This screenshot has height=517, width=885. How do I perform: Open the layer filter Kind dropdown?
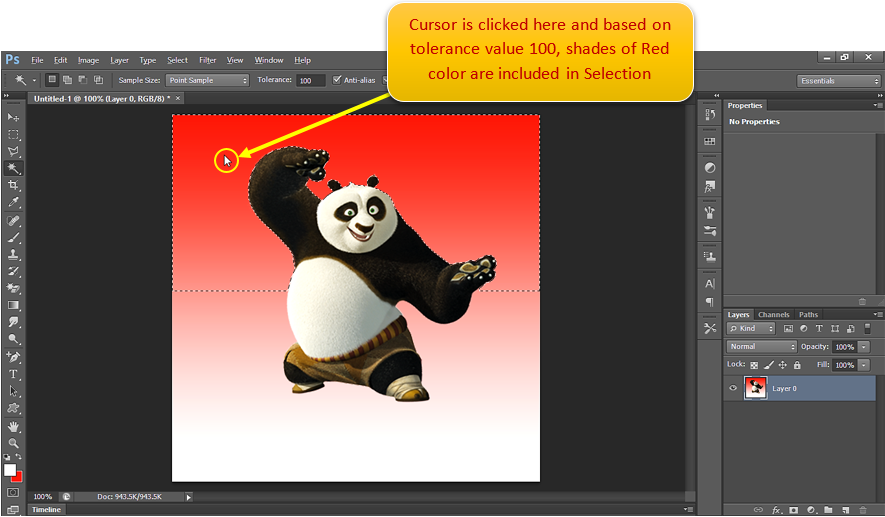coord(751,328)
